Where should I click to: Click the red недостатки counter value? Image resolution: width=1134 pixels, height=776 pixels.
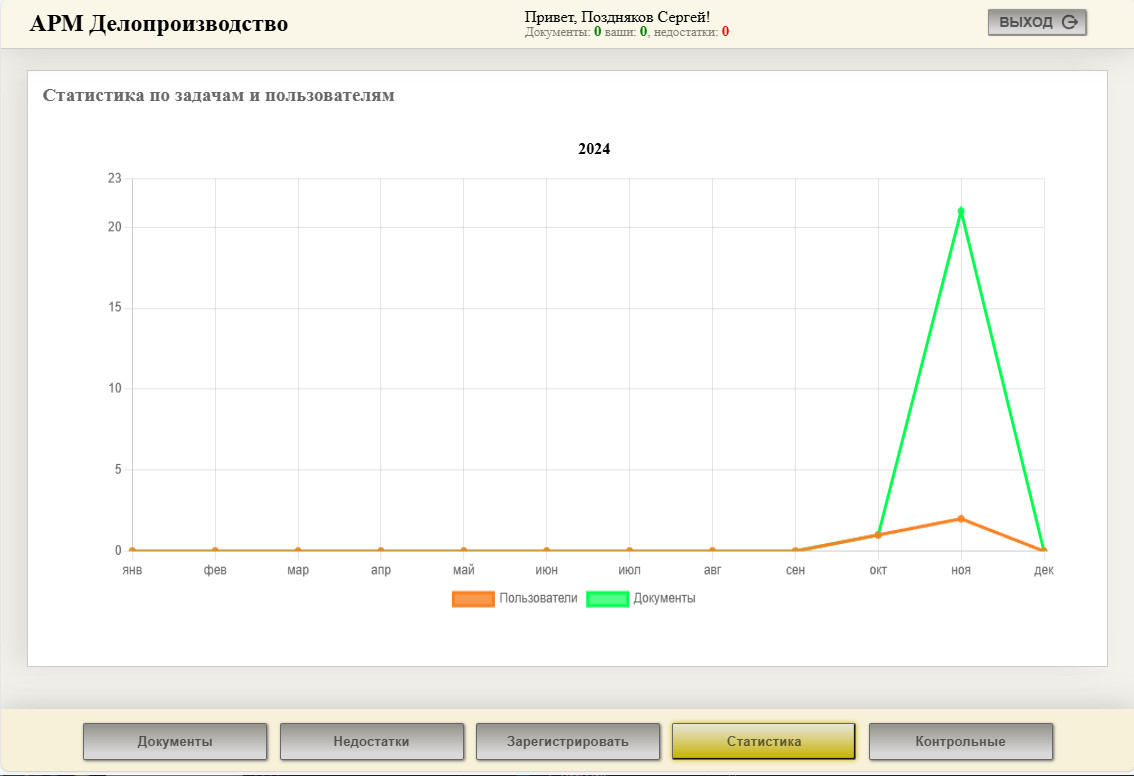[725, 32]
